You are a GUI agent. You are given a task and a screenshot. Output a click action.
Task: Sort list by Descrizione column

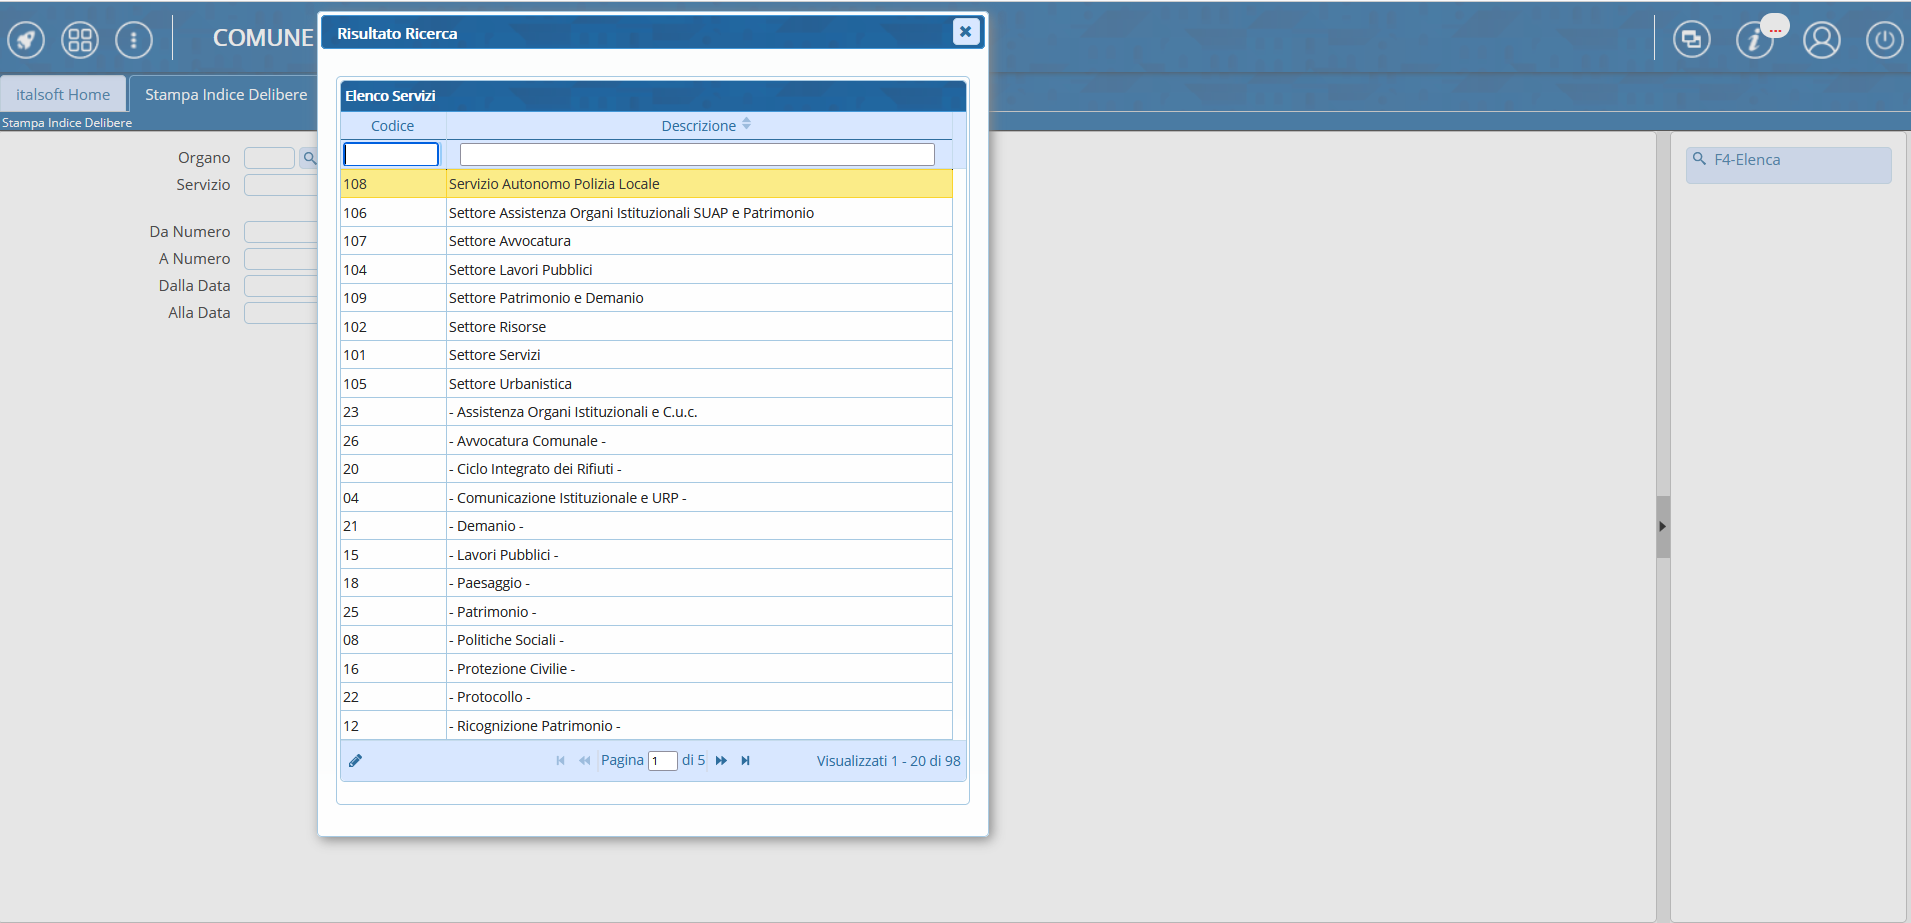pyautogui.click(x=699, y=126)
